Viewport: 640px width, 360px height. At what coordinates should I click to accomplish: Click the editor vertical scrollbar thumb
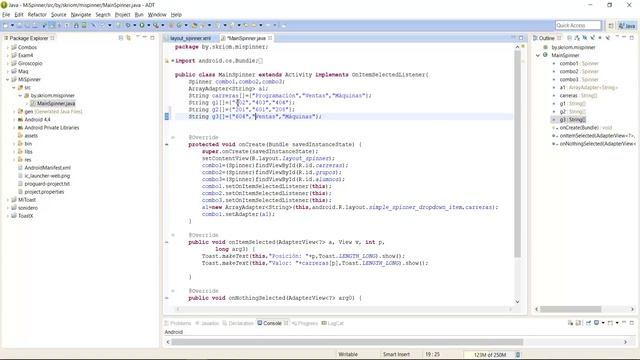(x=517, y=154)
